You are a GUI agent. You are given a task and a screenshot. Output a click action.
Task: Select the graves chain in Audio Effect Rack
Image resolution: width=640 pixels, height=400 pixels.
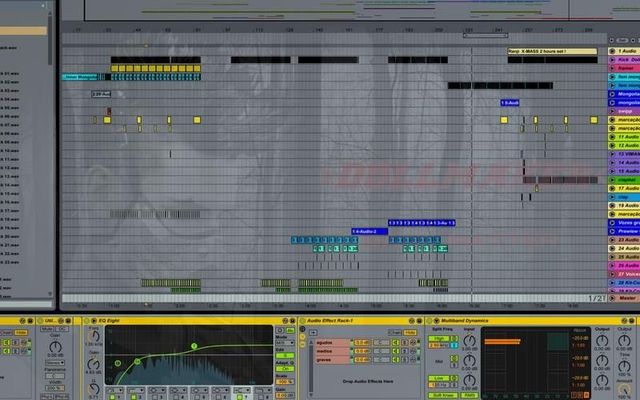(x=332, y=360)
